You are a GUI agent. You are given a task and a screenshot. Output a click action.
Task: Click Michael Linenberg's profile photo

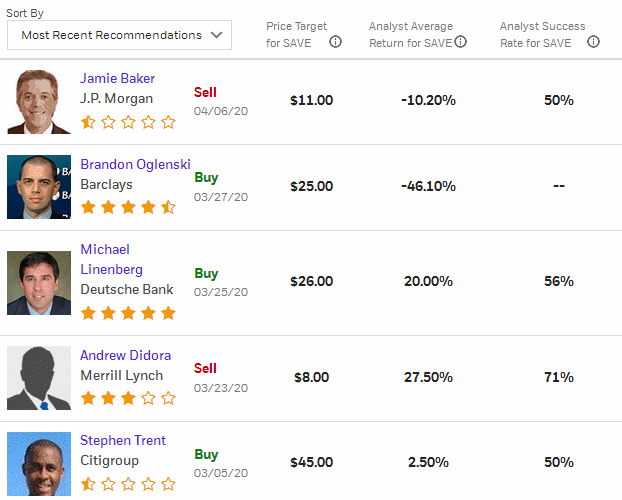click(39, 283)
